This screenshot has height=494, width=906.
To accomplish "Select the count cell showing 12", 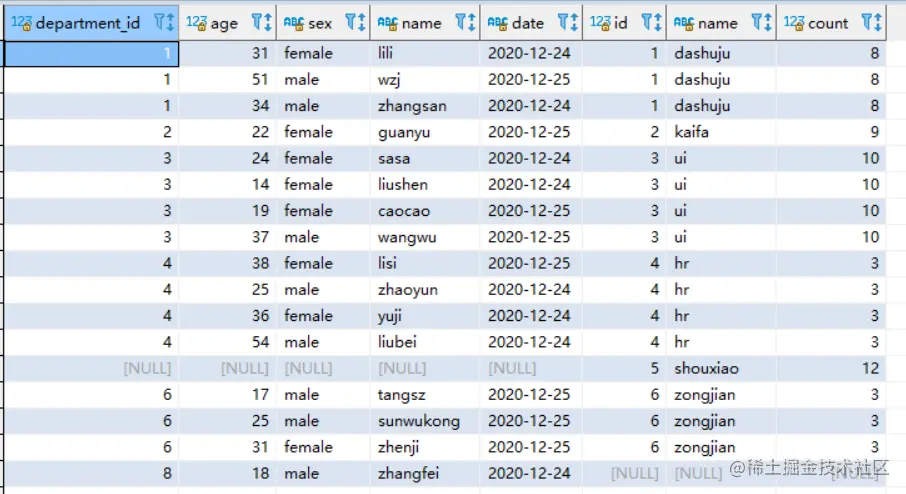I will pos(831,369).
